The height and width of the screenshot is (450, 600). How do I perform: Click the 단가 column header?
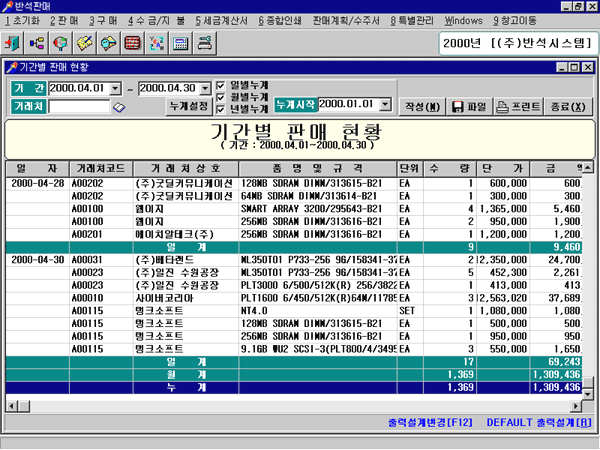click(x=503, y=168)
